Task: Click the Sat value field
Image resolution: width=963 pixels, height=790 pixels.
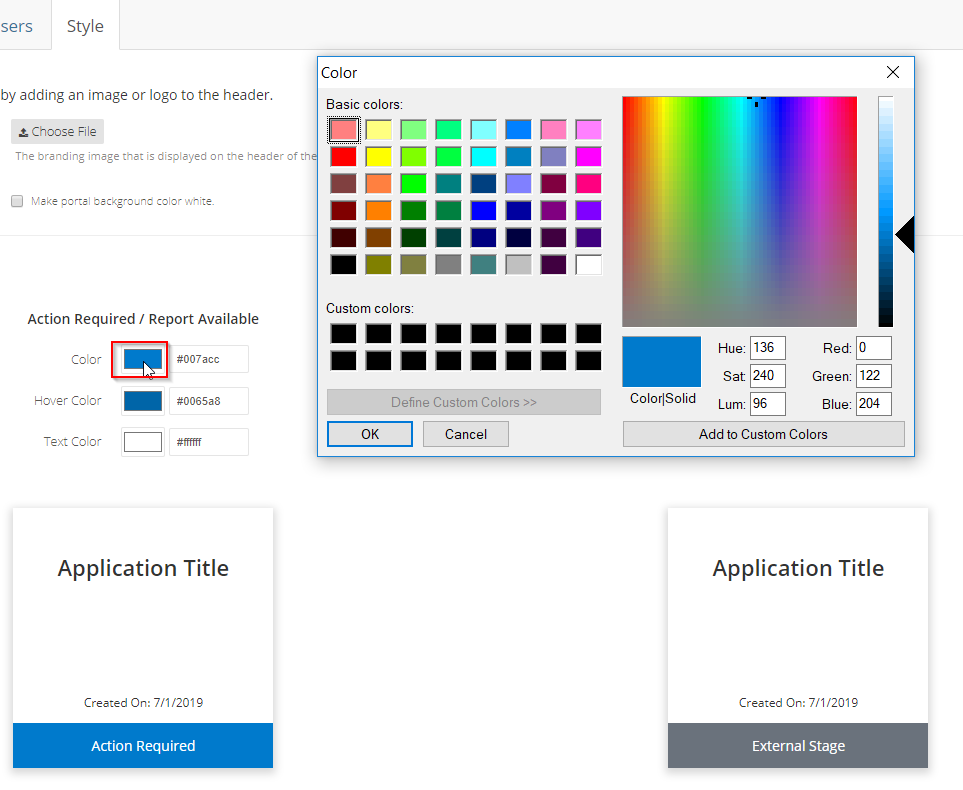Action: [x=768, y=376]
